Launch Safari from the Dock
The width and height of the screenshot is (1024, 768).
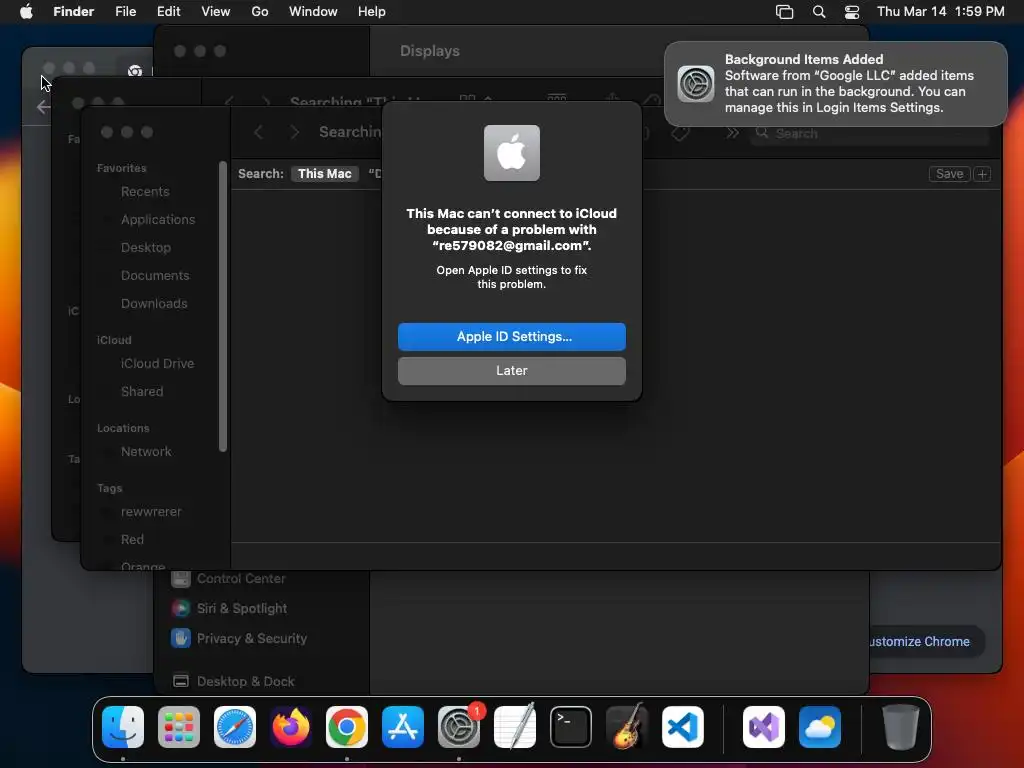click(234, 727)
